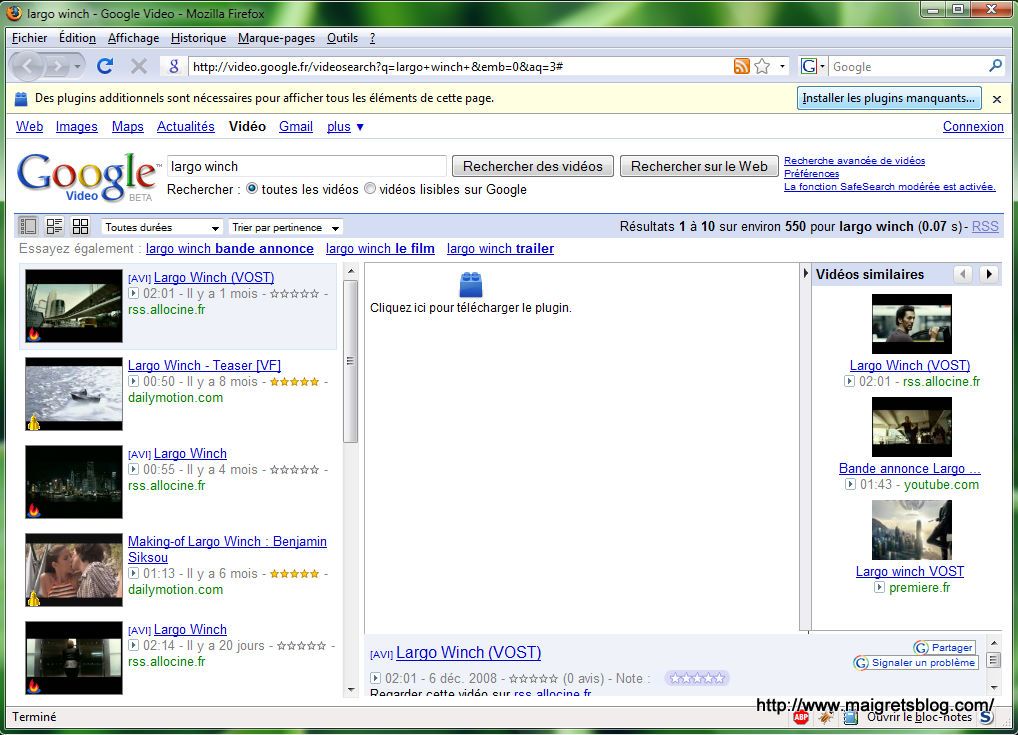Open the search engine selector dropdown
Image resolution: width=1018 pixels, height=735 pixels.
(813, 66)
